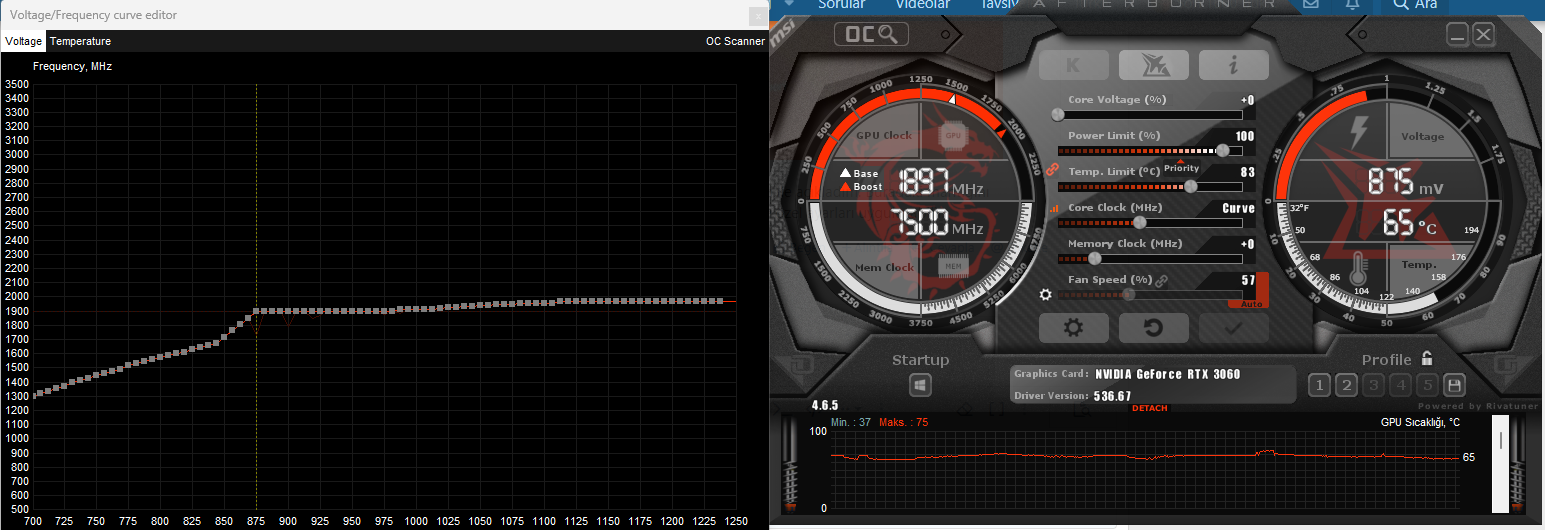Click OC Scanner in the curve editor
Image resolution: width=1545 pixels, height=530 pixels.
click(x=735, y=41)
